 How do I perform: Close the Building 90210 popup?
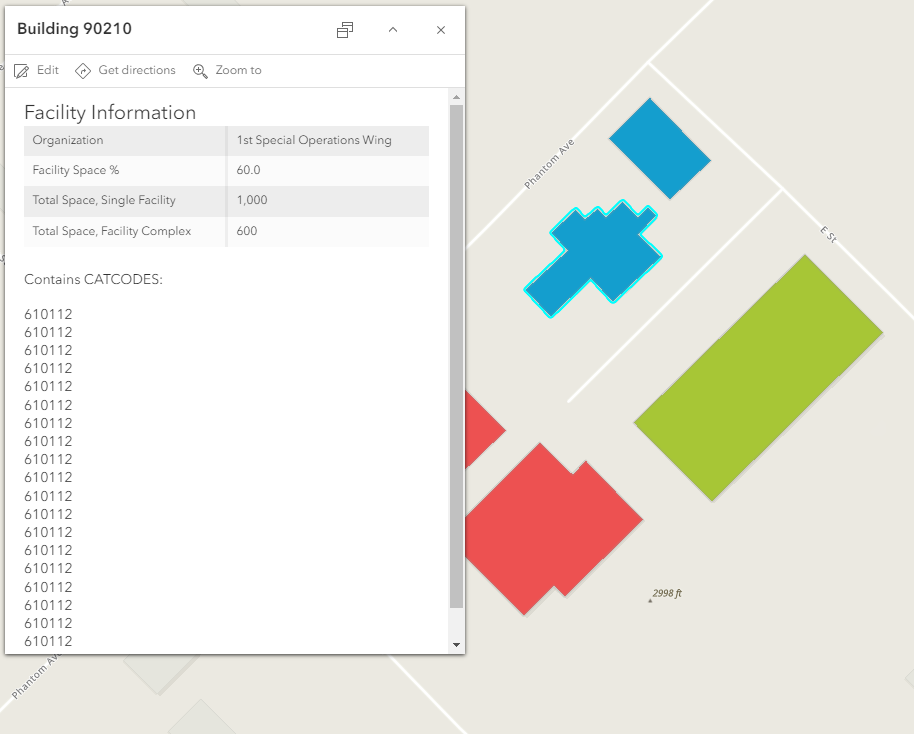440,30
